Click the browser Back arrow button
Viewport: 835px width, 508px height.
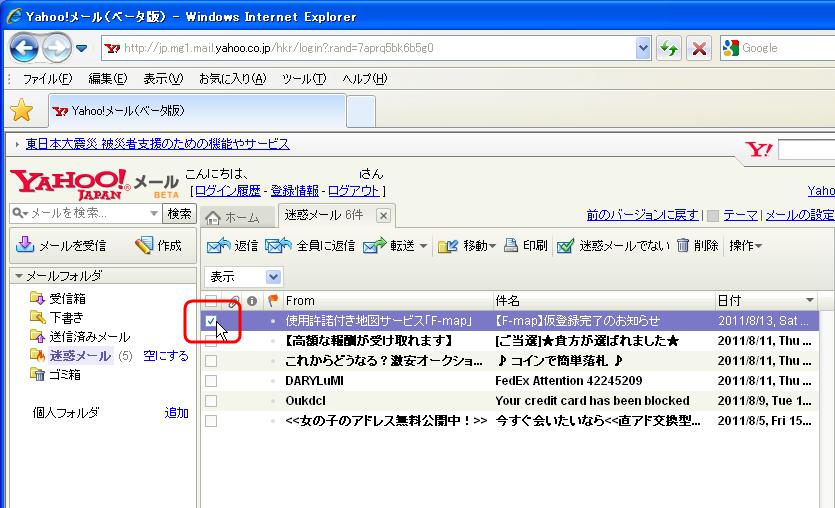[24, 48]
